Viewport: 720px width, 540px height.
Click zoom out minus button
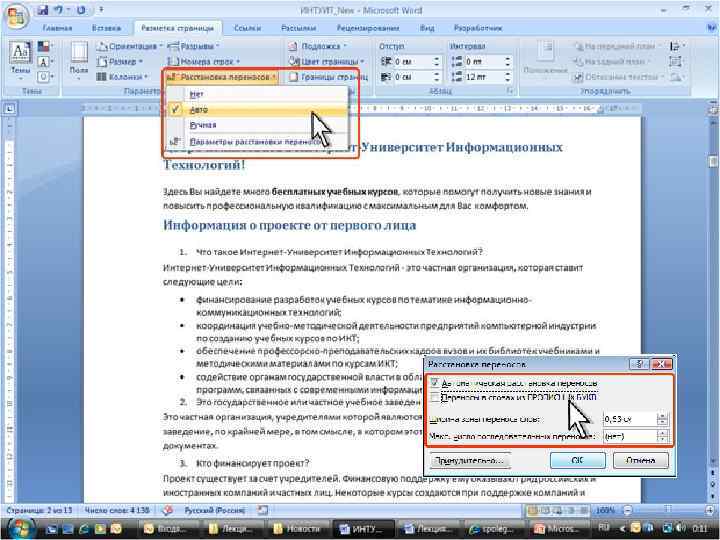click(628, 510)
